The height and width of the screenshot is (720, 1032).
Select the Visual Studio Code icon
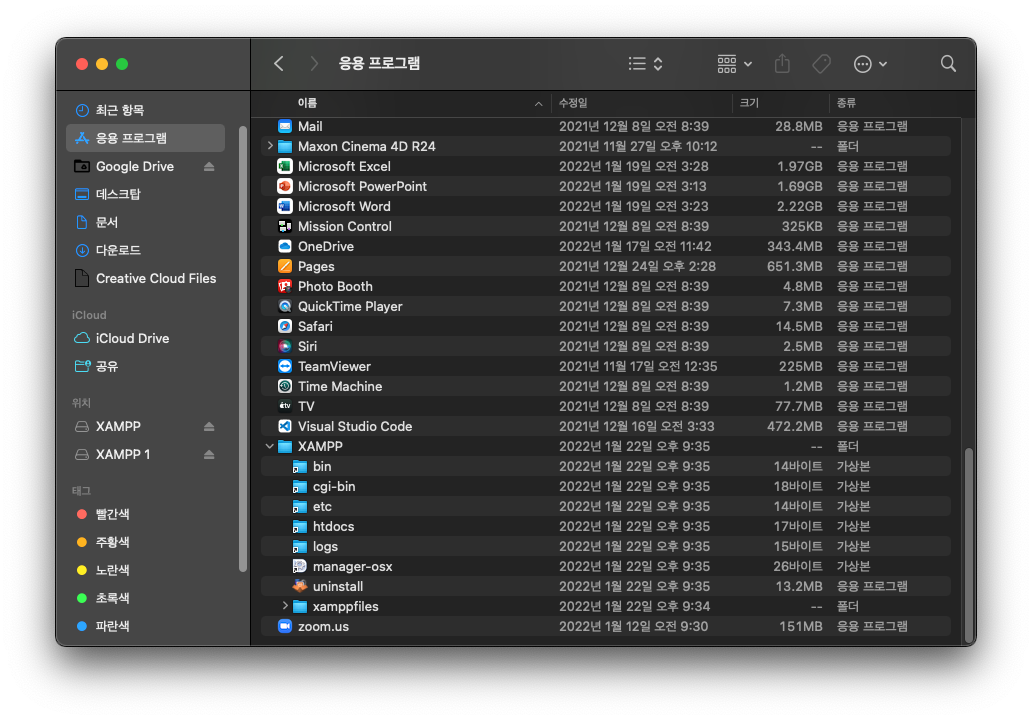[285, 426]
